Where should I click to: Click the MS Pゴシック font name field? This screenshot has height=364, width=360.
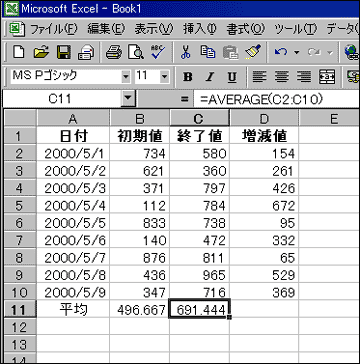[66, 77]
